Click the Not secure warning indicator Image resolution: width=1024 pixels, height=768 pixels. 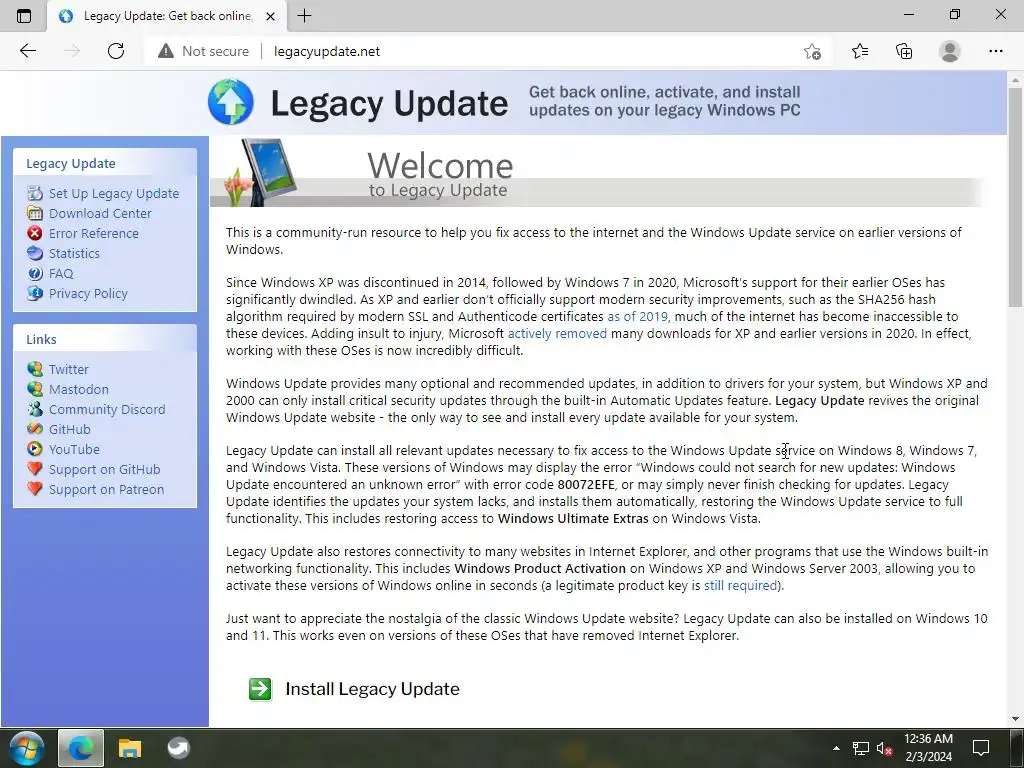coord(203,51)
